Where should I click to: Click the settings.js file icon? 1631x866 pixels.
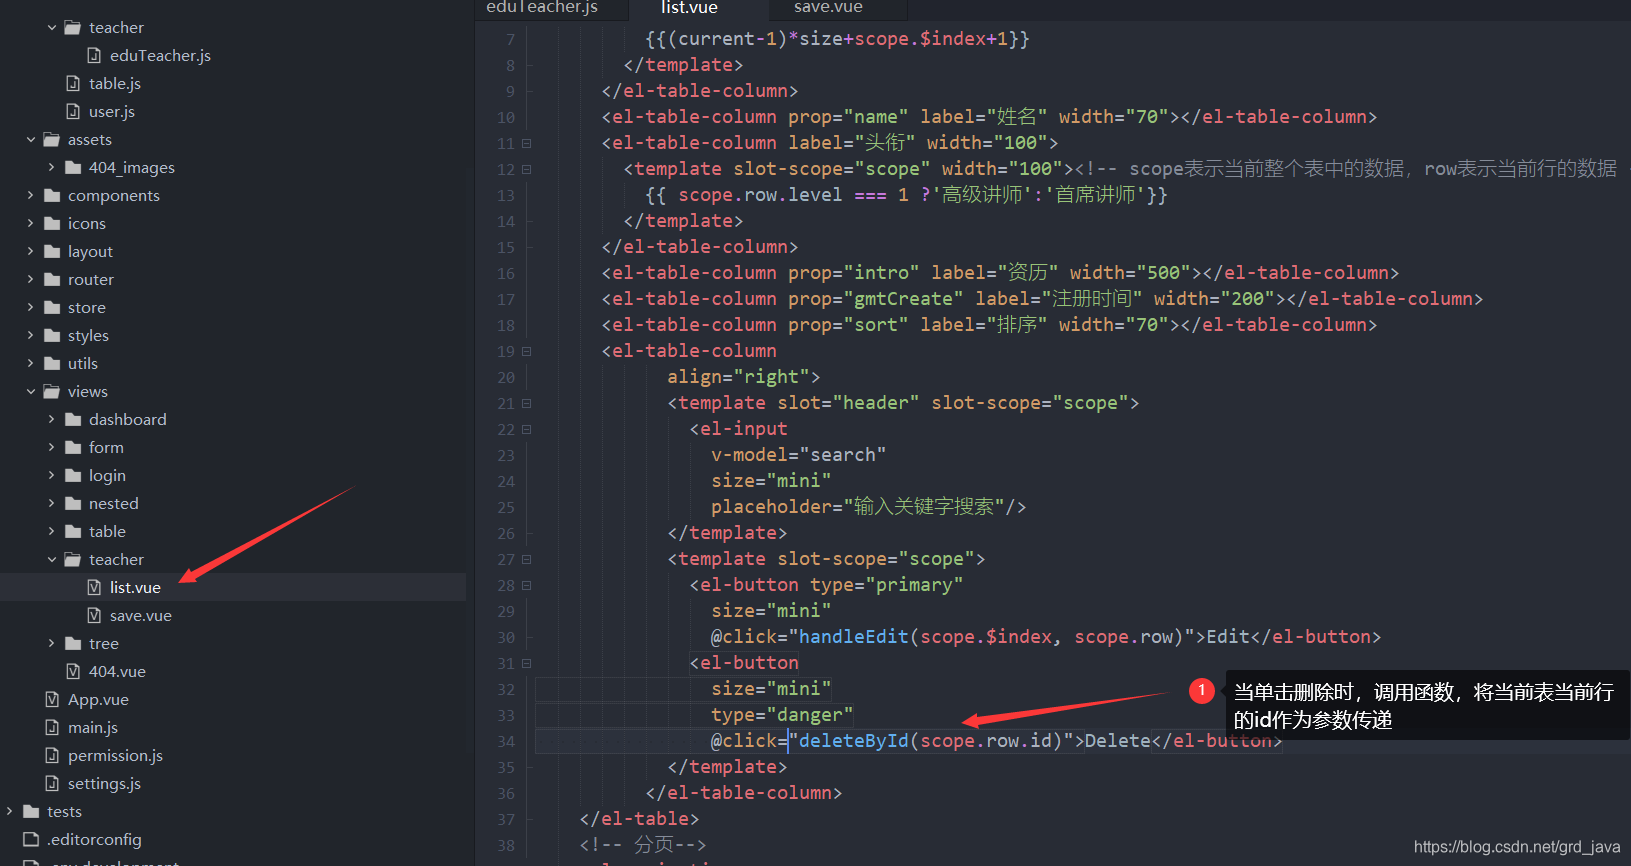(52, 784)
